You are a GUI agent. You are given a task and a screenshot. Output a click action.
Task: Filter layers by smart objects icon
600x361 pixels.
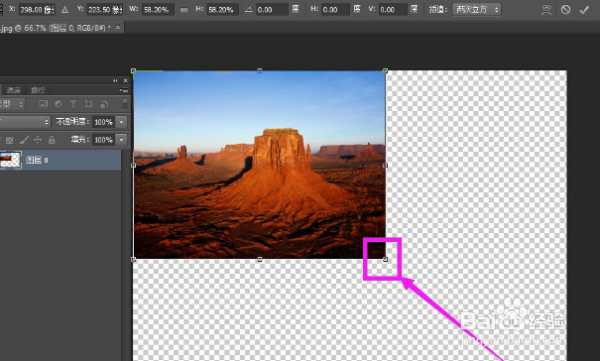(104, 104)
